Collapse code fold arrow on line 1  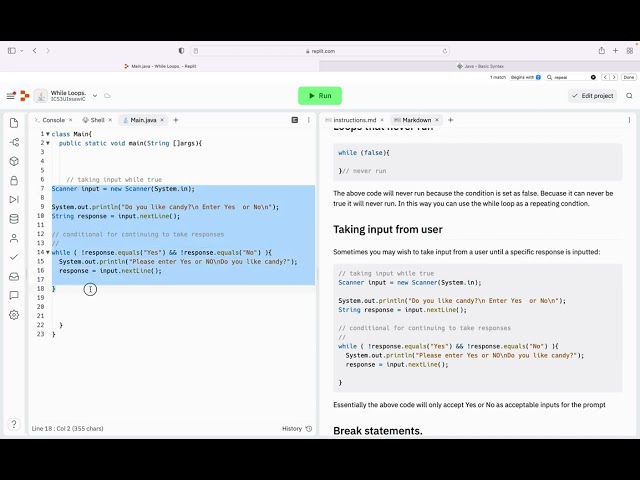click(x=48, y=134)
